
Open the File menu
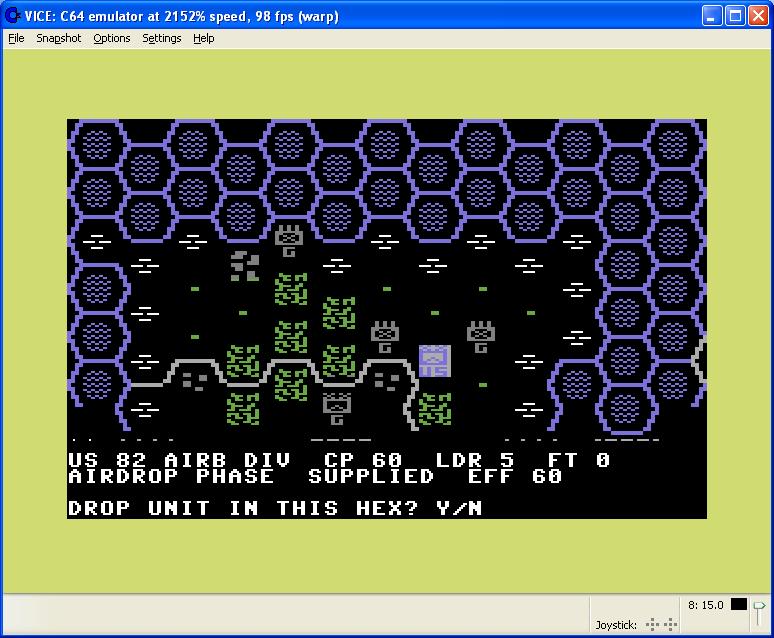16,38
